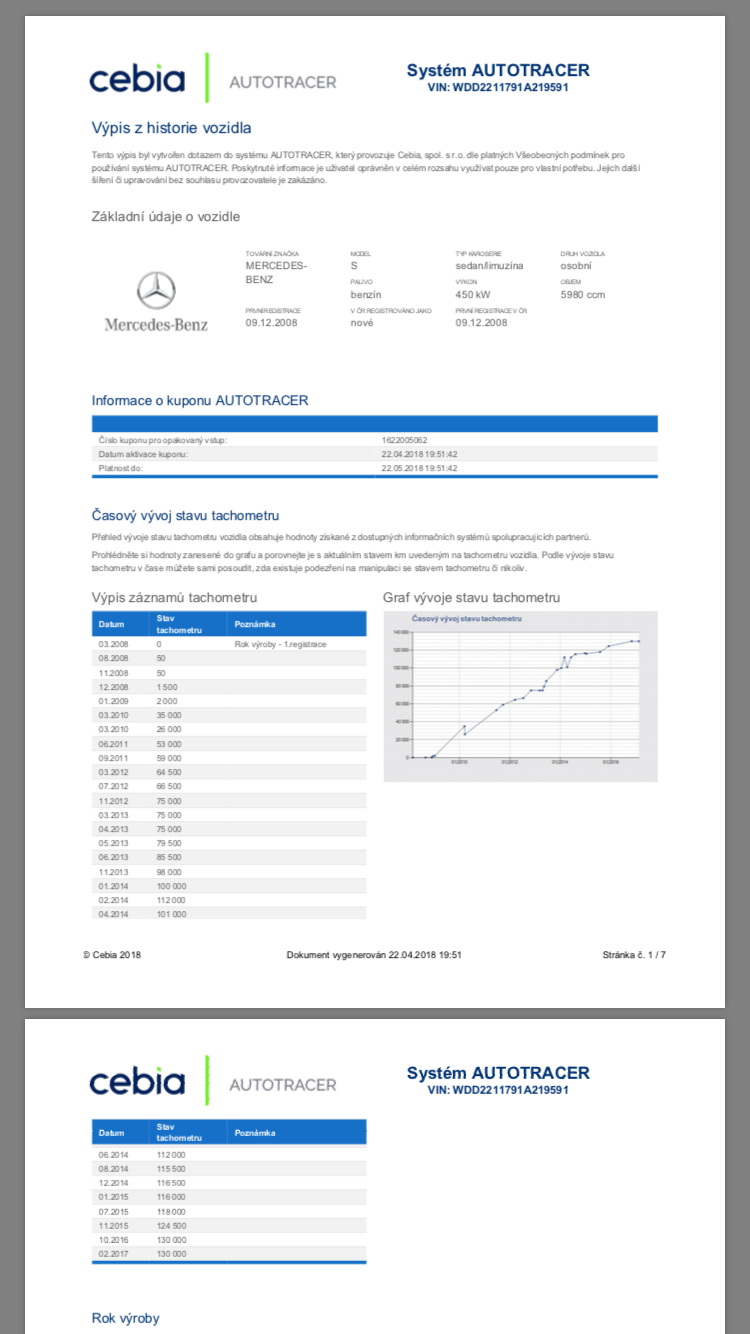Click the tachometer value '116 500'
The width and height of the screenshot is (750, 1334).
coord(171,1182)
